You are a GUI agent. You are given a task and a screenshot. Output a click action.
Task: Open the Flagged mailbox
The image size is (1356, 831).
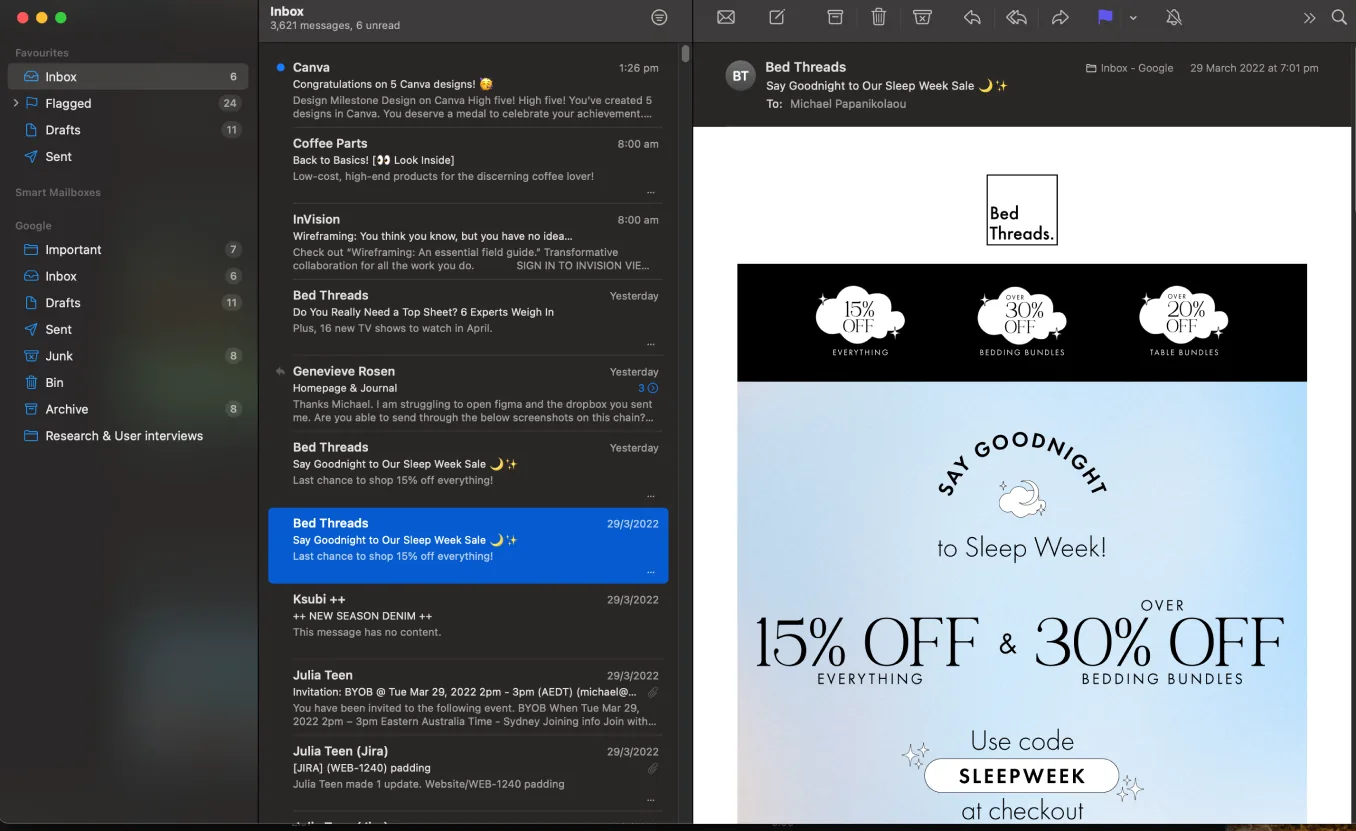pyautogui.click(x=128, y=103)
